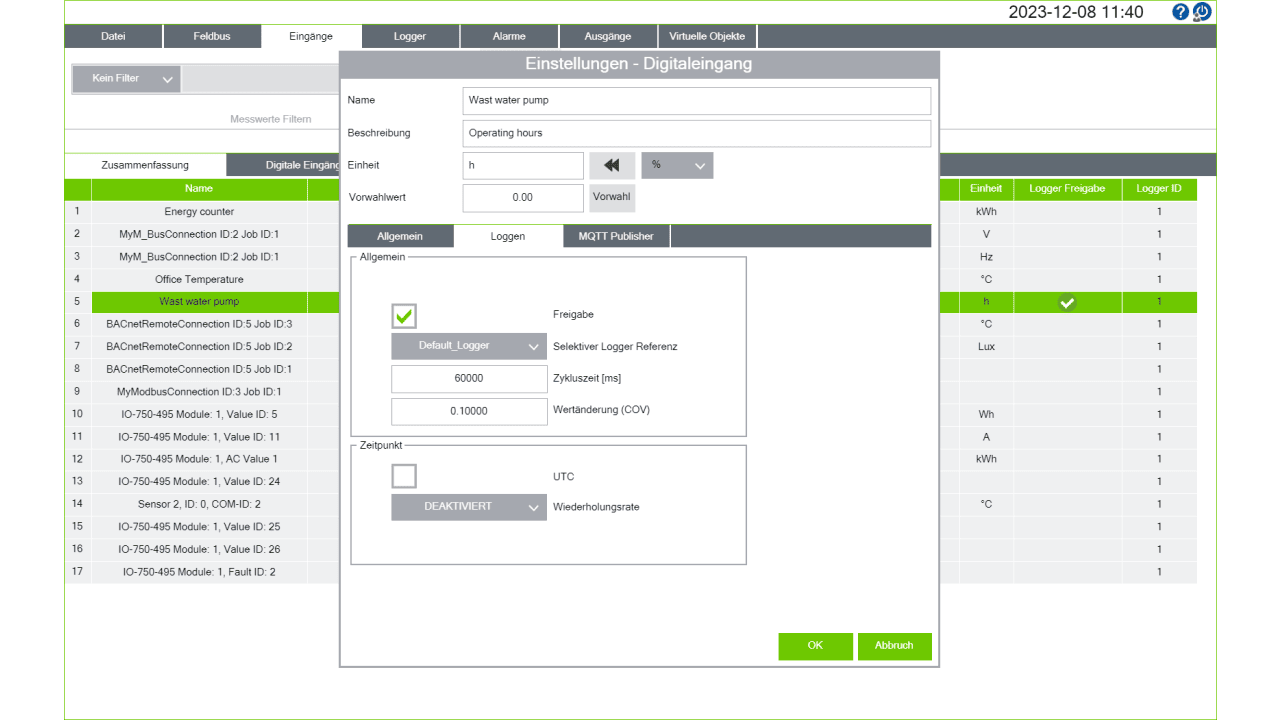Open the DEAKTIVIERT repeat rate dropdown
The width and height of the screenshot is (1280, 720).
click(469, 507)
